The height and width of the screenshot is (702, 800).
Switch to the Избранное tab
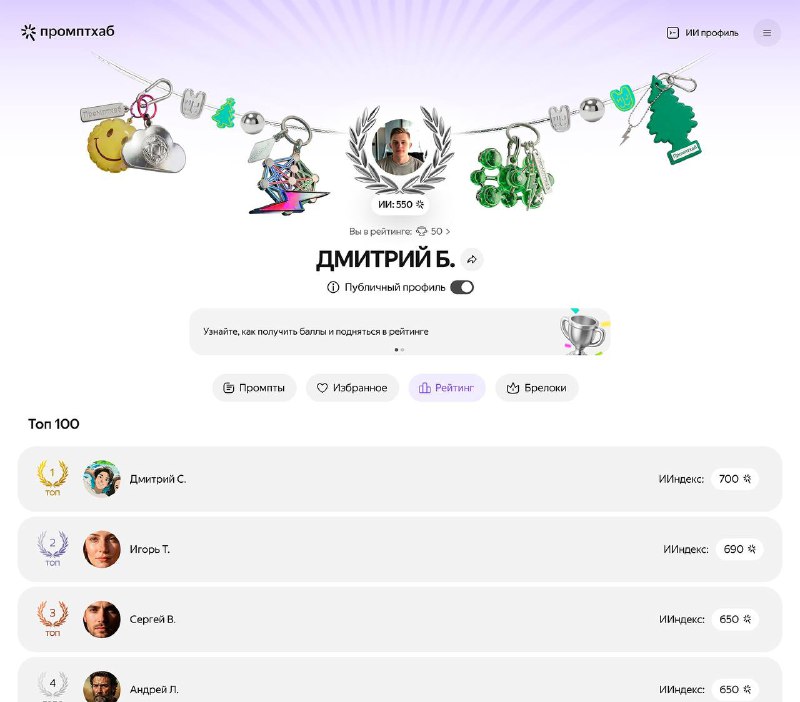click(352, 388)
